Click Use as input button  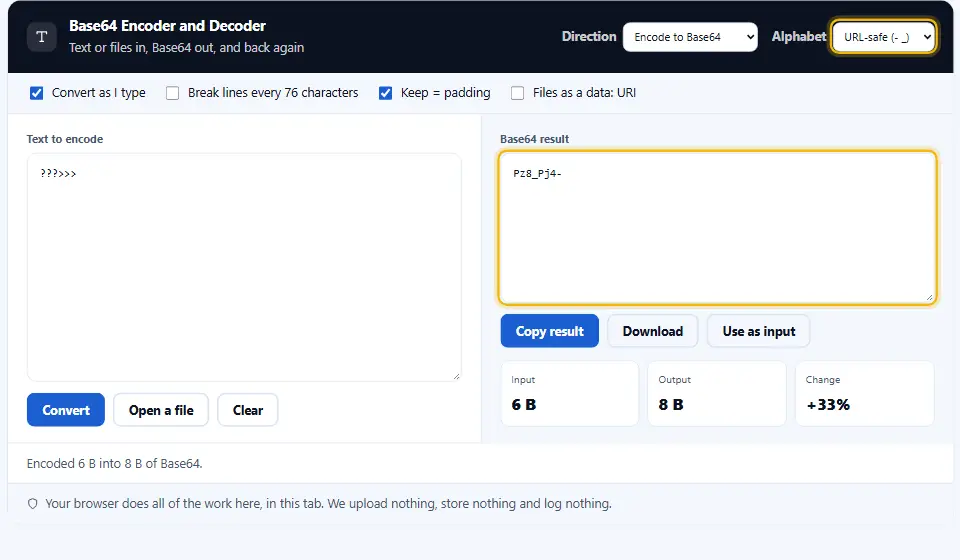(759, 331)
